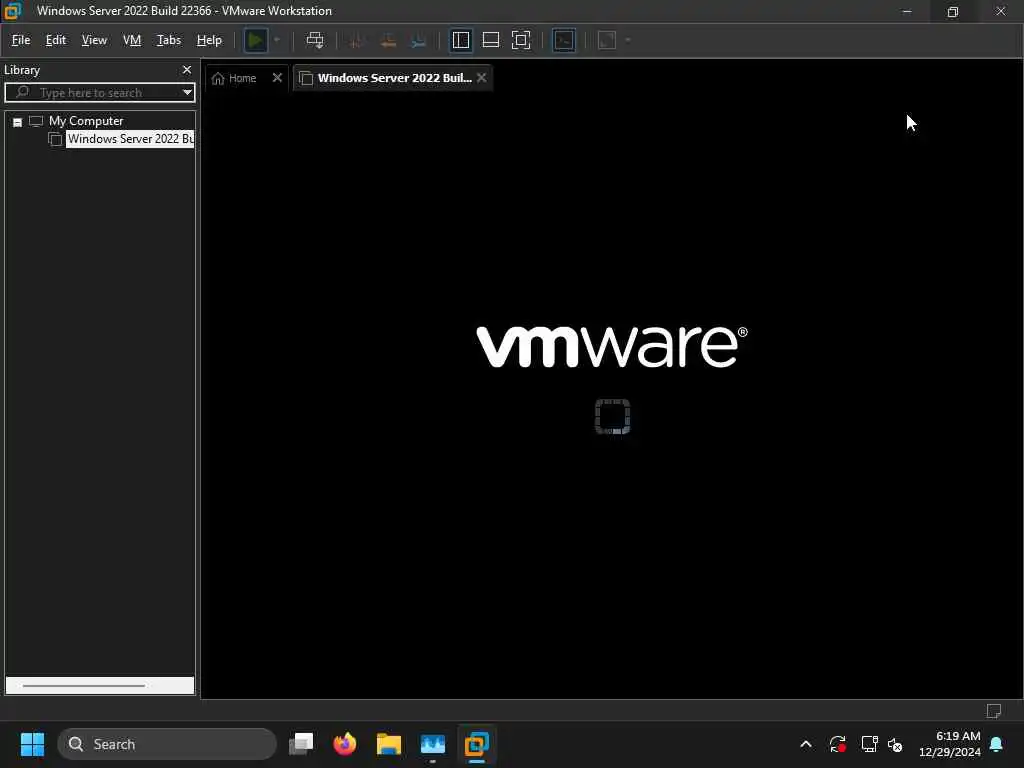
Task: Open the Windows Start menu
Action: [32, 744]
